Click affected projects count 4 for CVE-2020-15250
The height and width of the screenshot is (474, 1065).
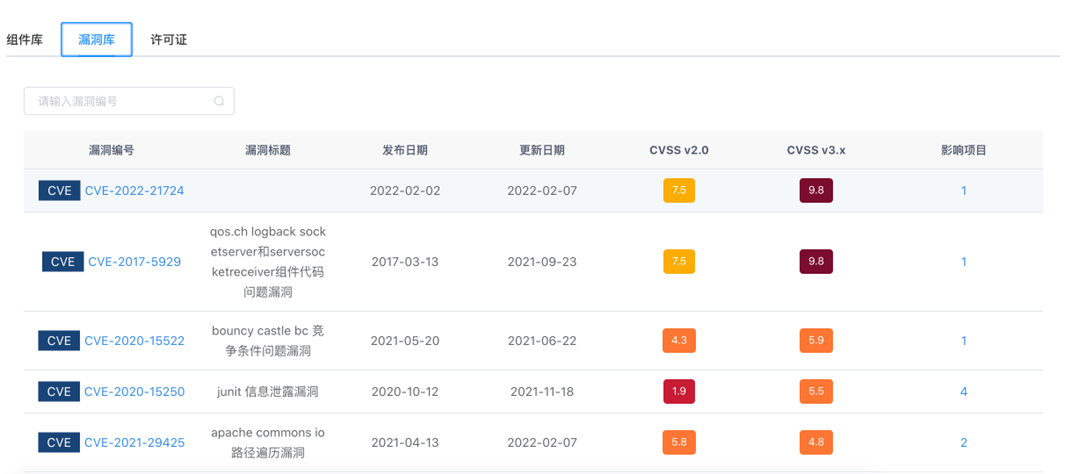(x=964, y=392)
